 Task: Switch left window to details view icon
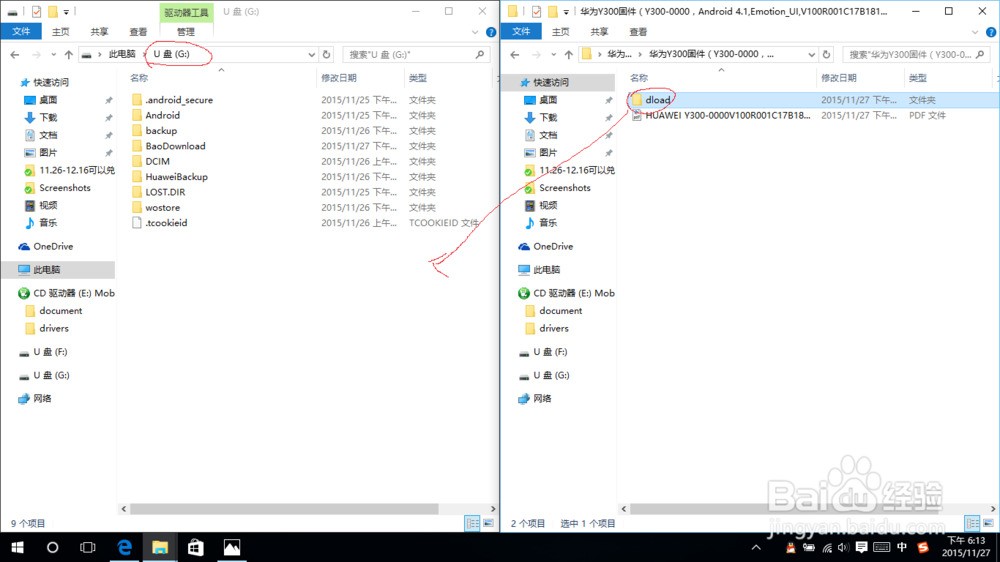[473, 523]
